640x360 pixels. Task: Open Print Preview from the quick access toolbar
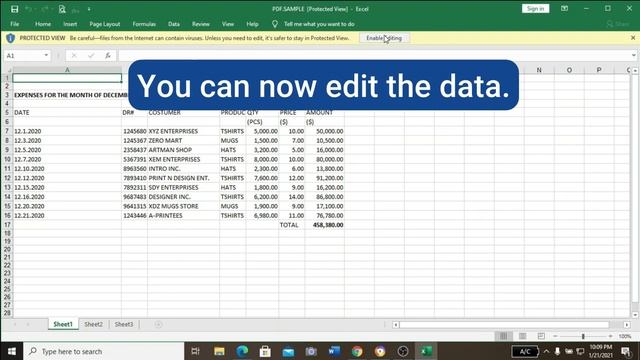tap(62, 9)
